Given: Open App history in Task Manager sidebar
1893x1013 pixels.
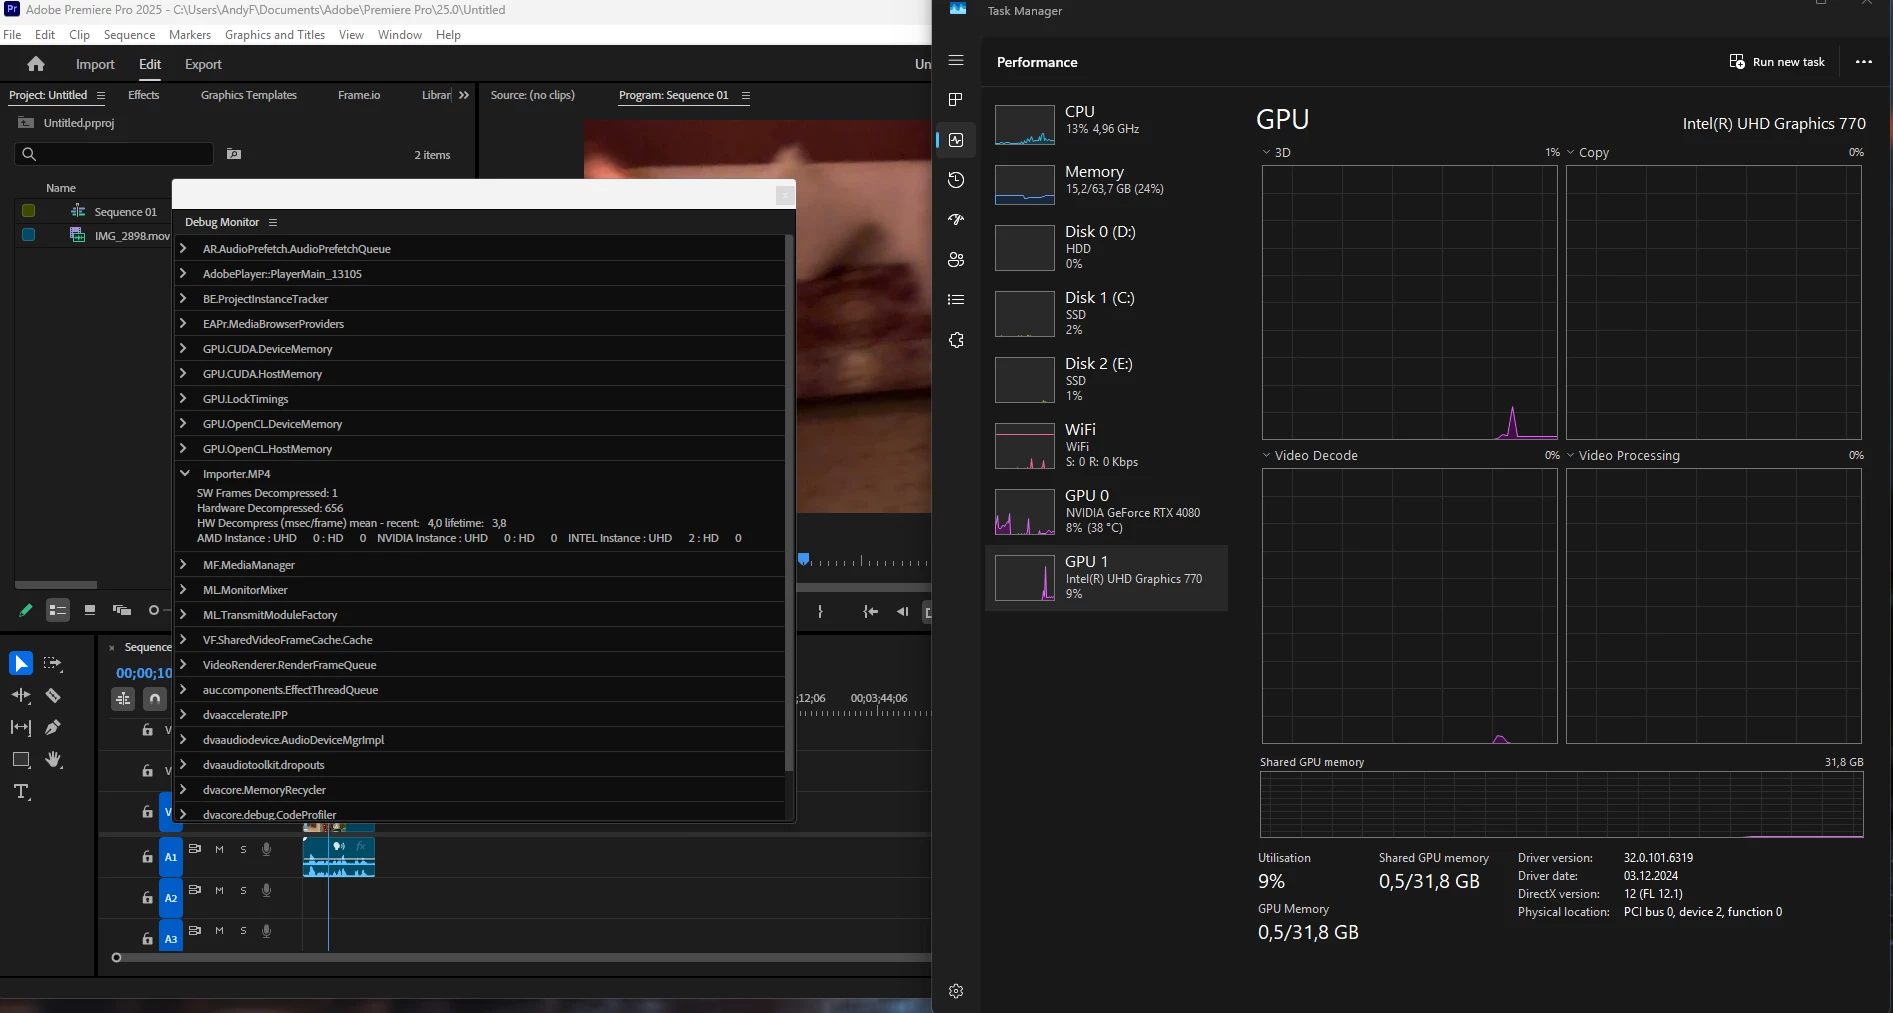Looking at the screenshot, I should pyautogui.click(x=956, y=180).
